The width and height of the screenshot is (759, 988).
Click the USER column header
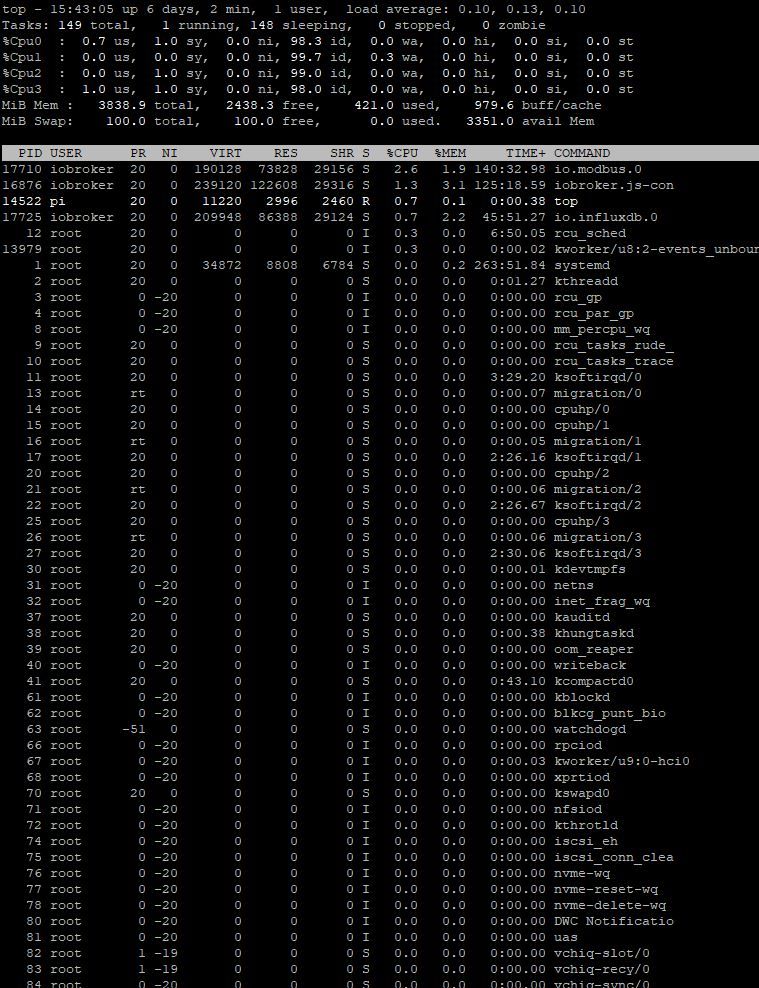coord(66,153)
